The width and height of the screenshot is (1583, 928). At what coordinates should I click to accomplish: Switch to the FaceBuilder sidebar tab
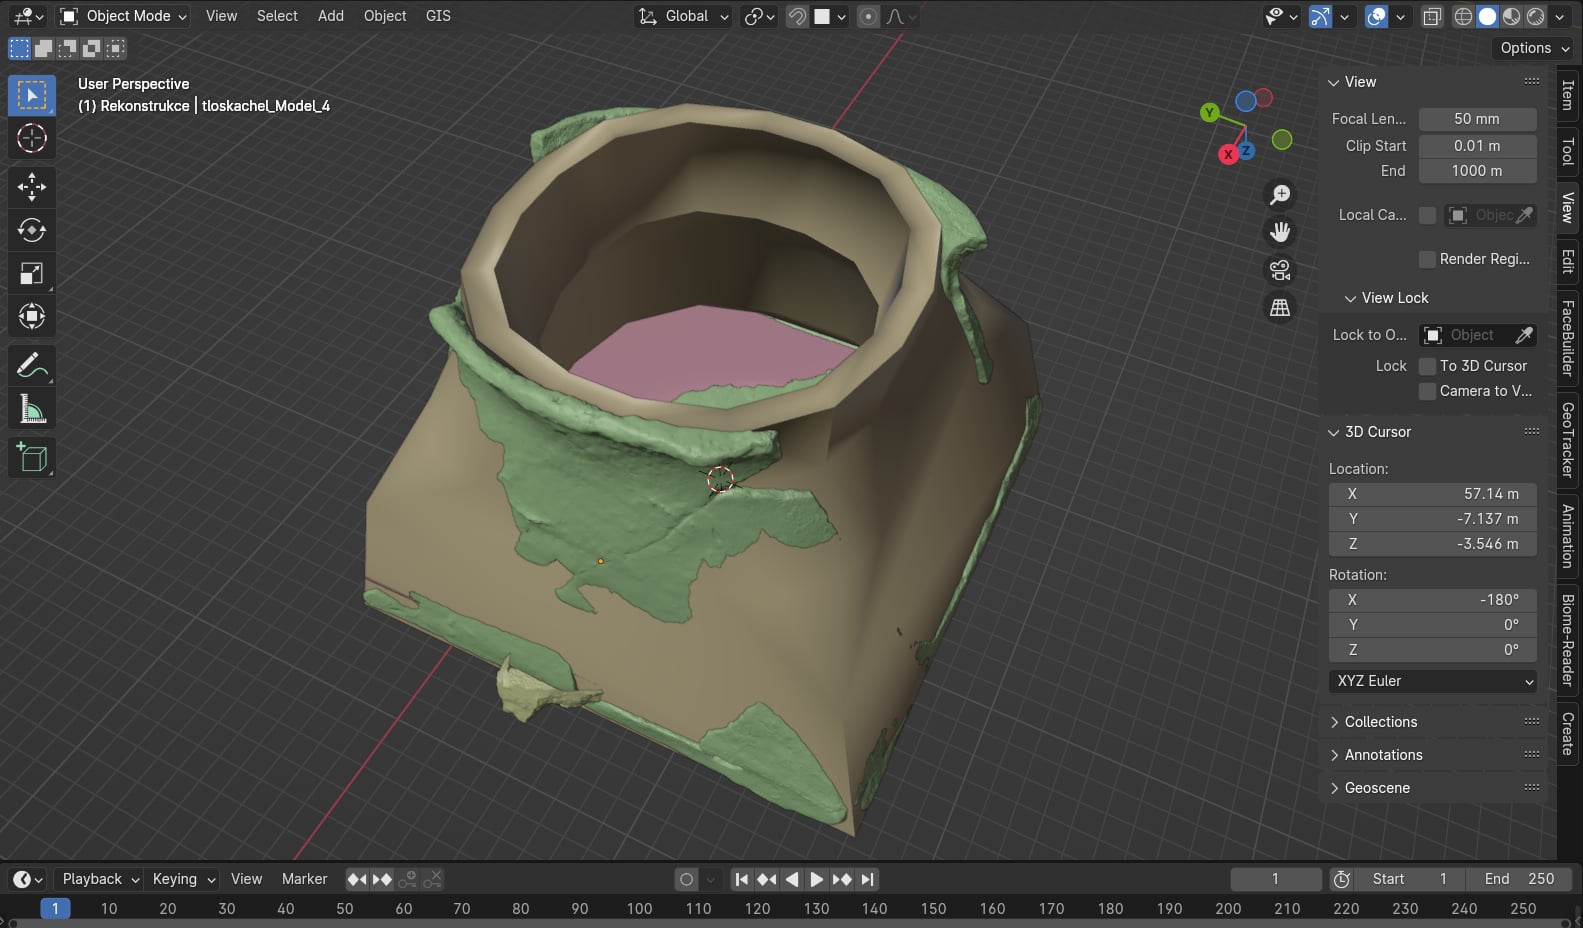pos(1568,337)
